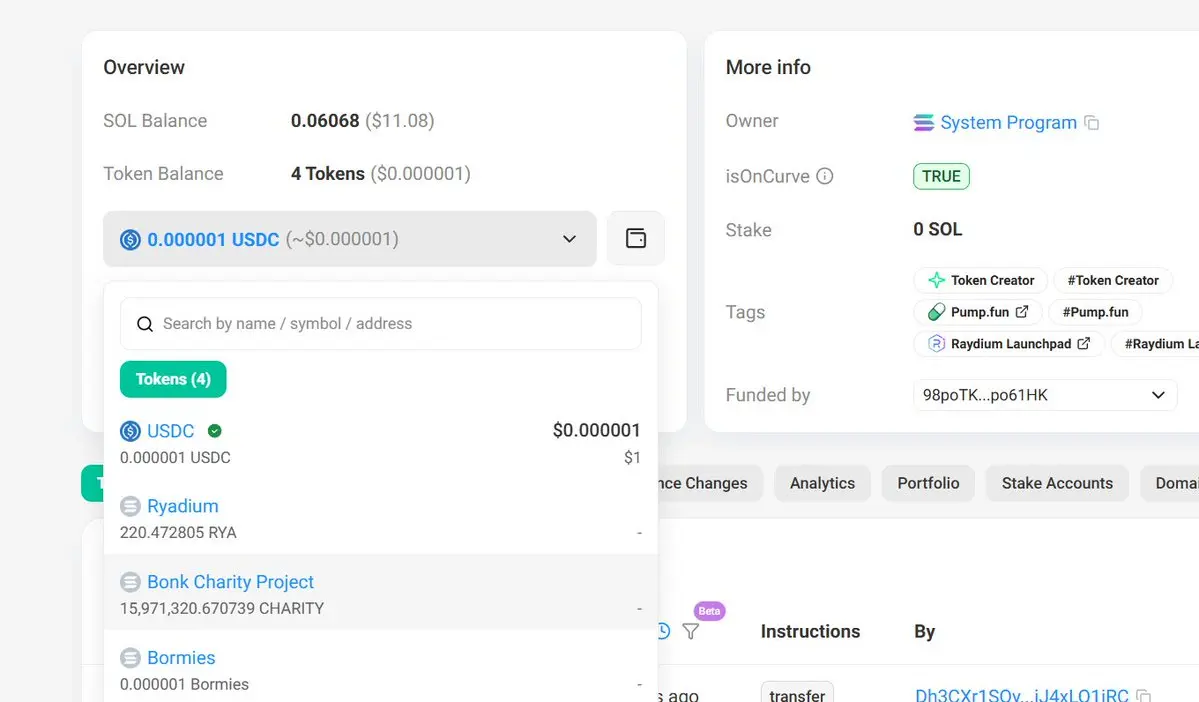Click the By column header
Image resolution: width=1199 pixels, height=702 pixels.
[924, 632]
